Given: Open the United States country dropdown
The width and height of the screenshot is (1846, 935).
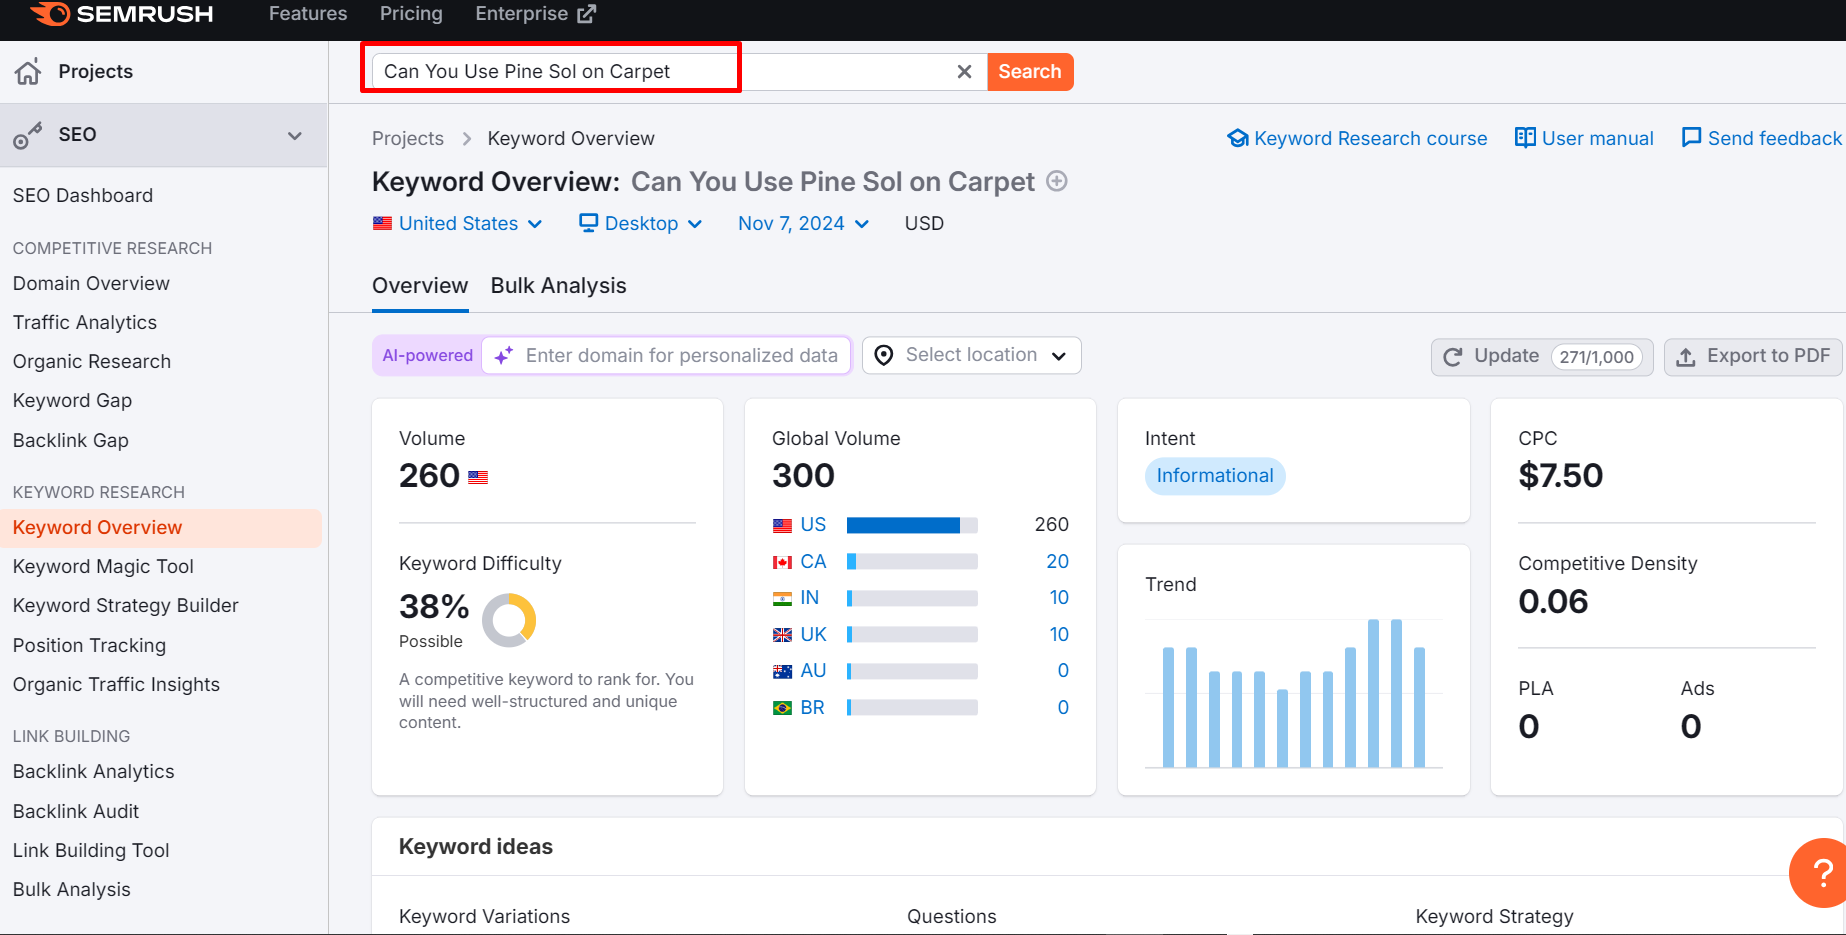Looking at the screenshot, I should 458,223.
